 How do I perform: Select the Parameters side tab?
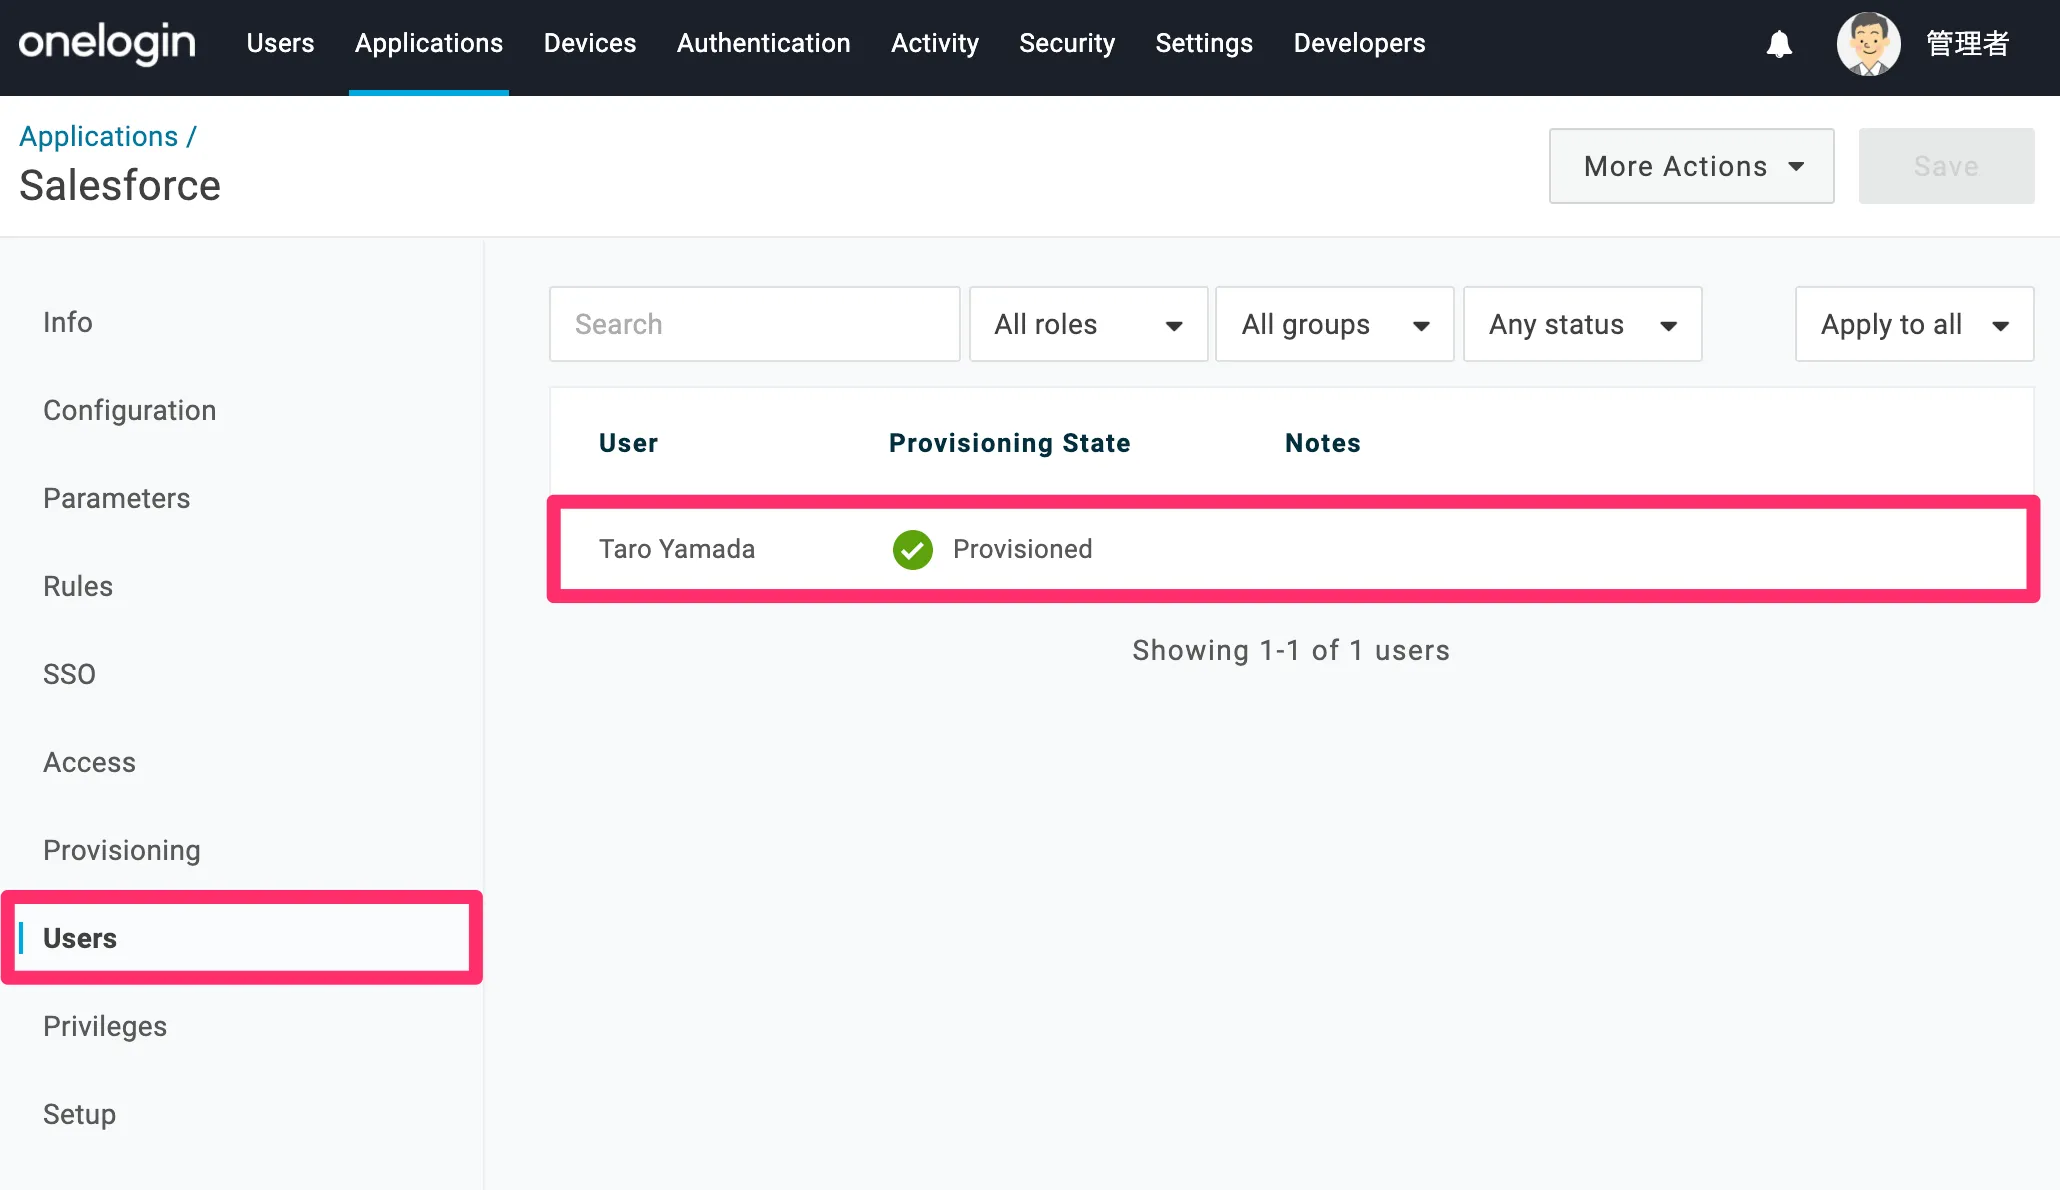click(x=116, y=498)
